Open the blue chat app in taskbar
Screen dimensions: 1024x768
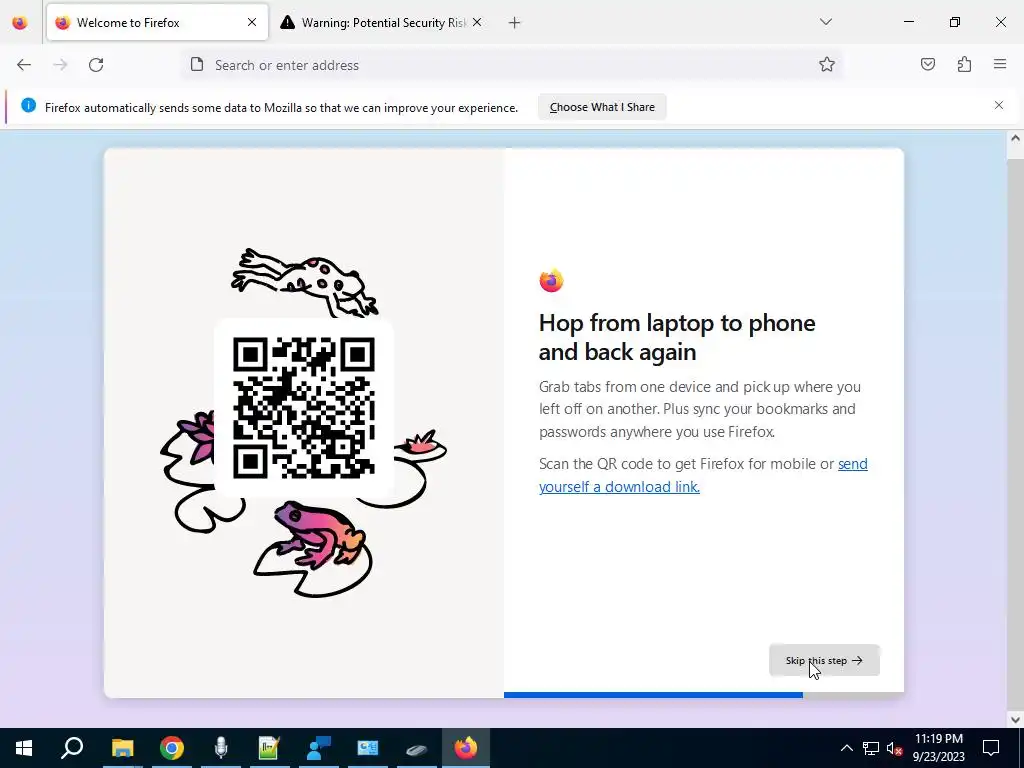coord(319,748)
